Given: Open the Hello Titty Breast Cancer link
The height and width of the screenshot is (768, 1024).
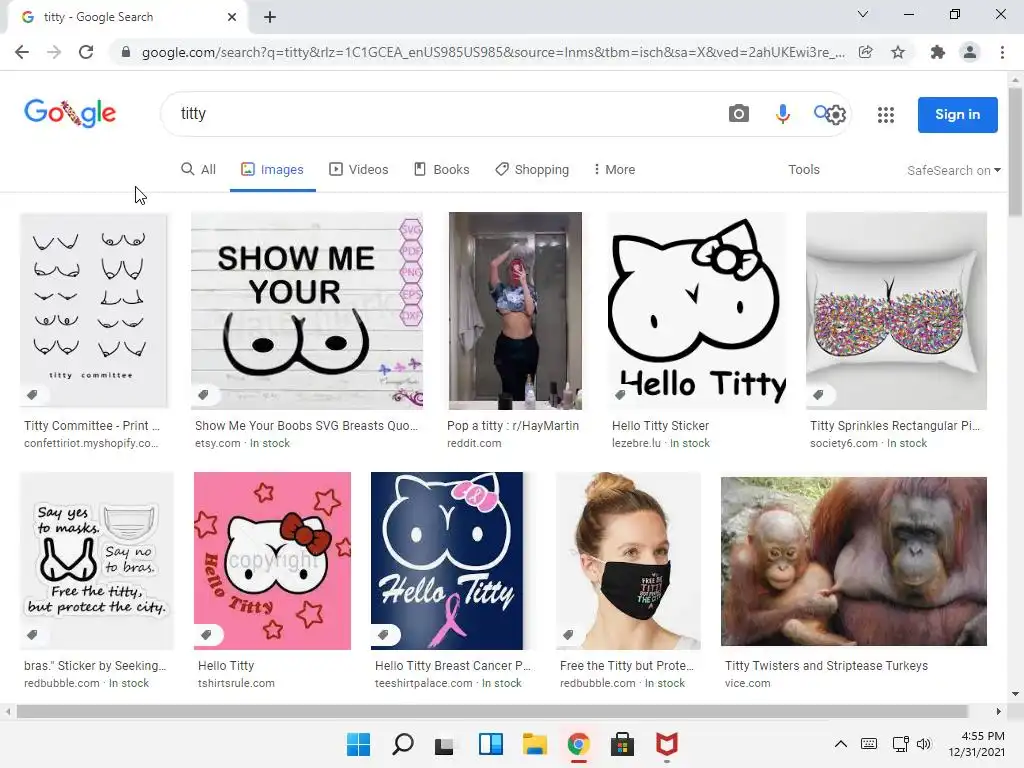Looking at the screenshot, I should 453,665.
